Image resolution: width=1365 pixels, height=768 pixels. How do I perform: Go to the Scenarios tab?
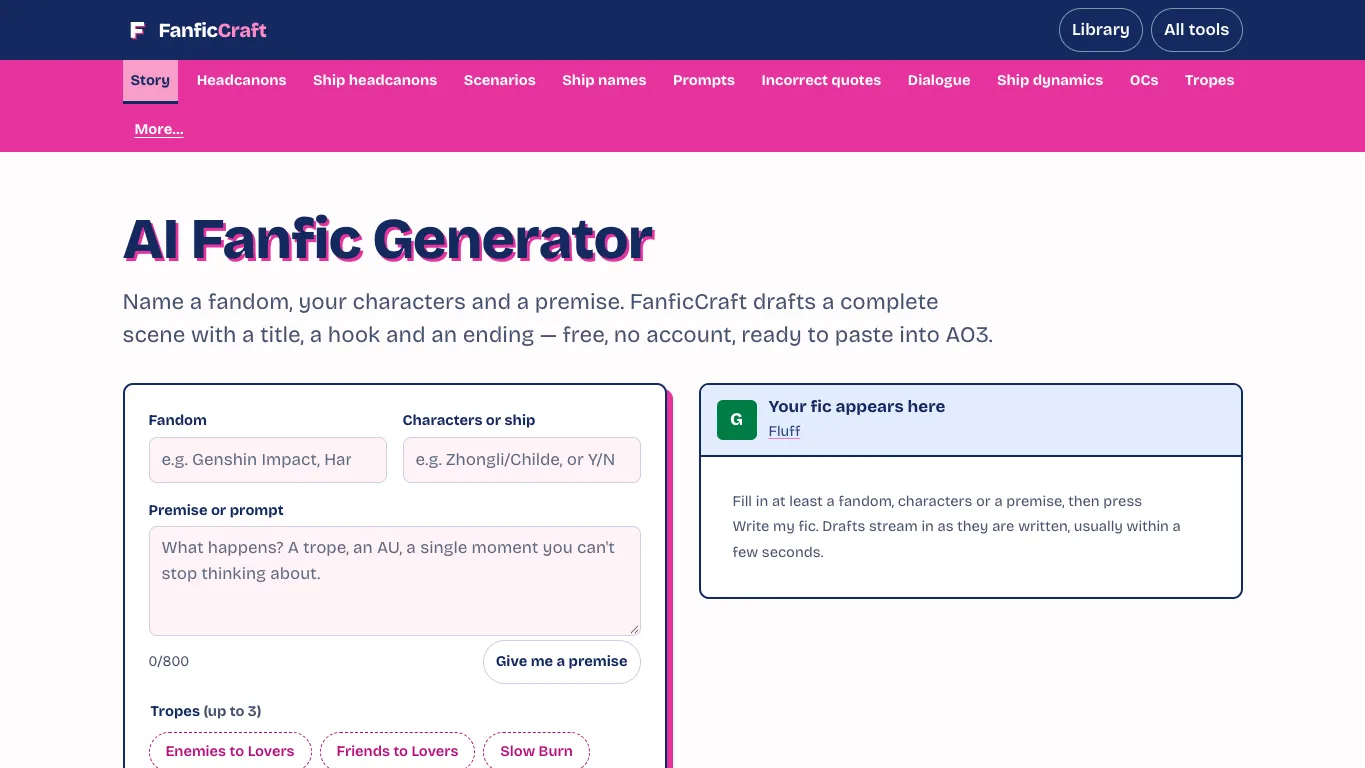pyautogui.click(x=500, y=80)
